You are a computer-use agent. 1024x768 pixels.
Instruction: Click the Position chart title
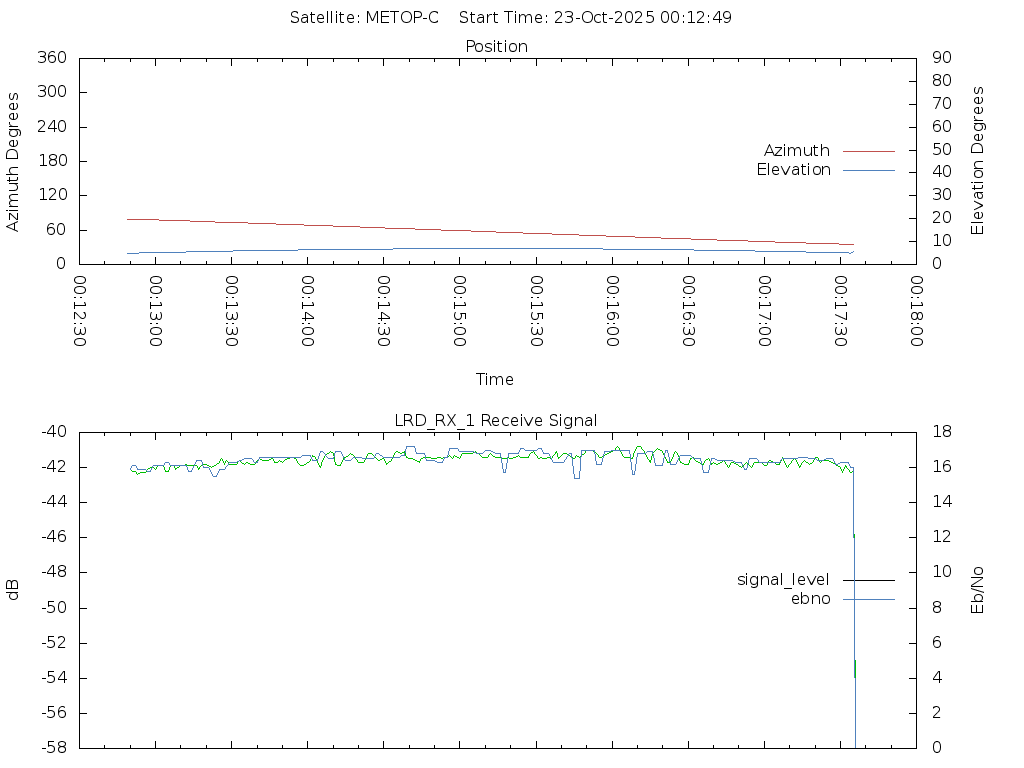[x=497, y=47]
